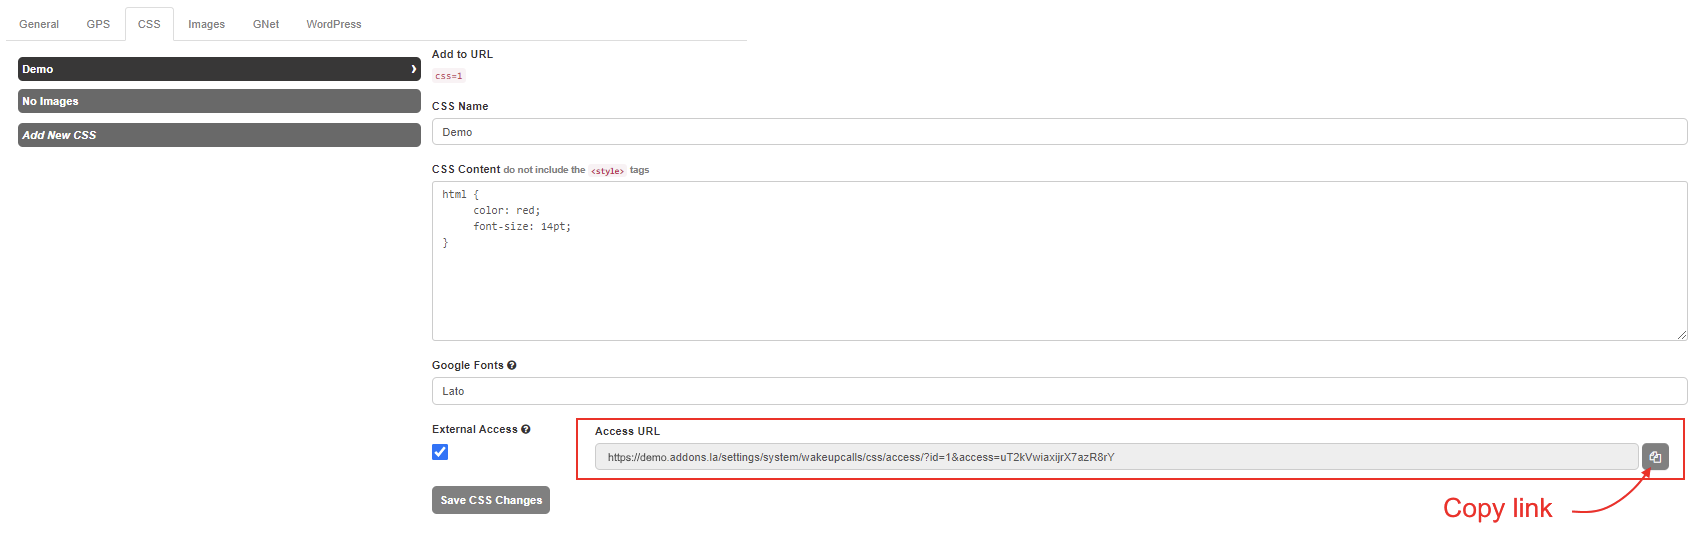Viewport: 1697px width, 537px height.
Task: Click the Access URL text field
Action: click(1116, 457)
